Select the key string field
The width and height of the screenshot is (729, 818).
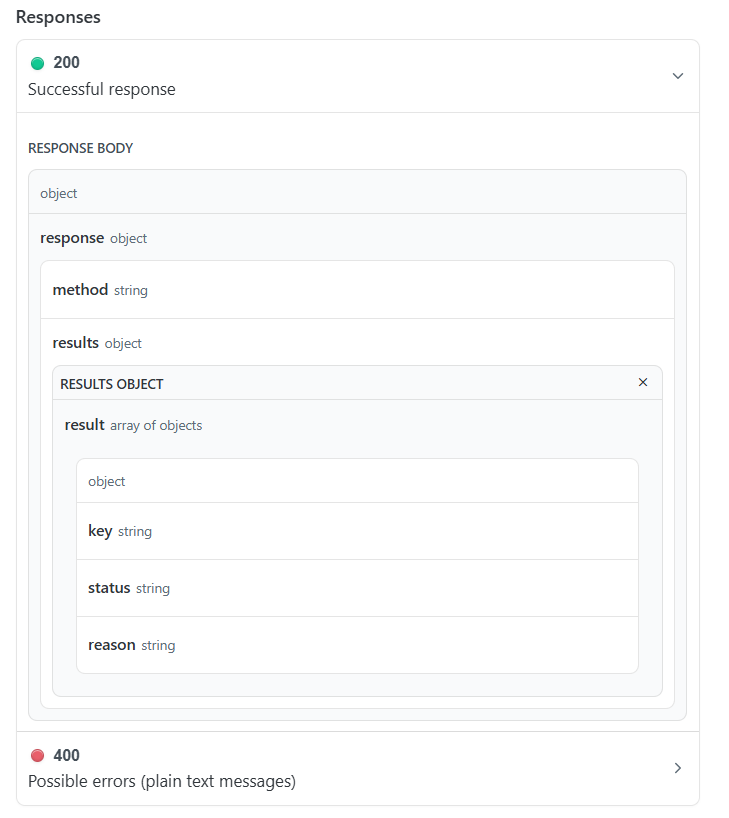coord(357,531)
